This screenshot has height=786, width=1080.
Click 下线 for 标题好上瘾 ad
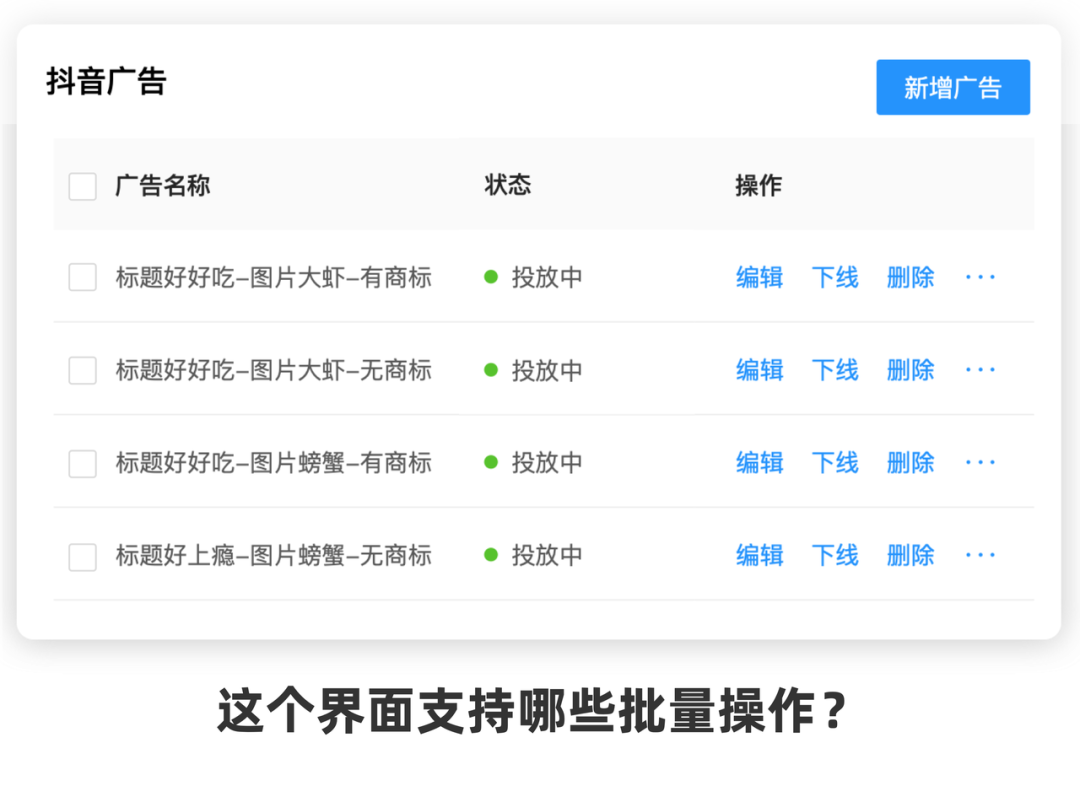point(835,555)
